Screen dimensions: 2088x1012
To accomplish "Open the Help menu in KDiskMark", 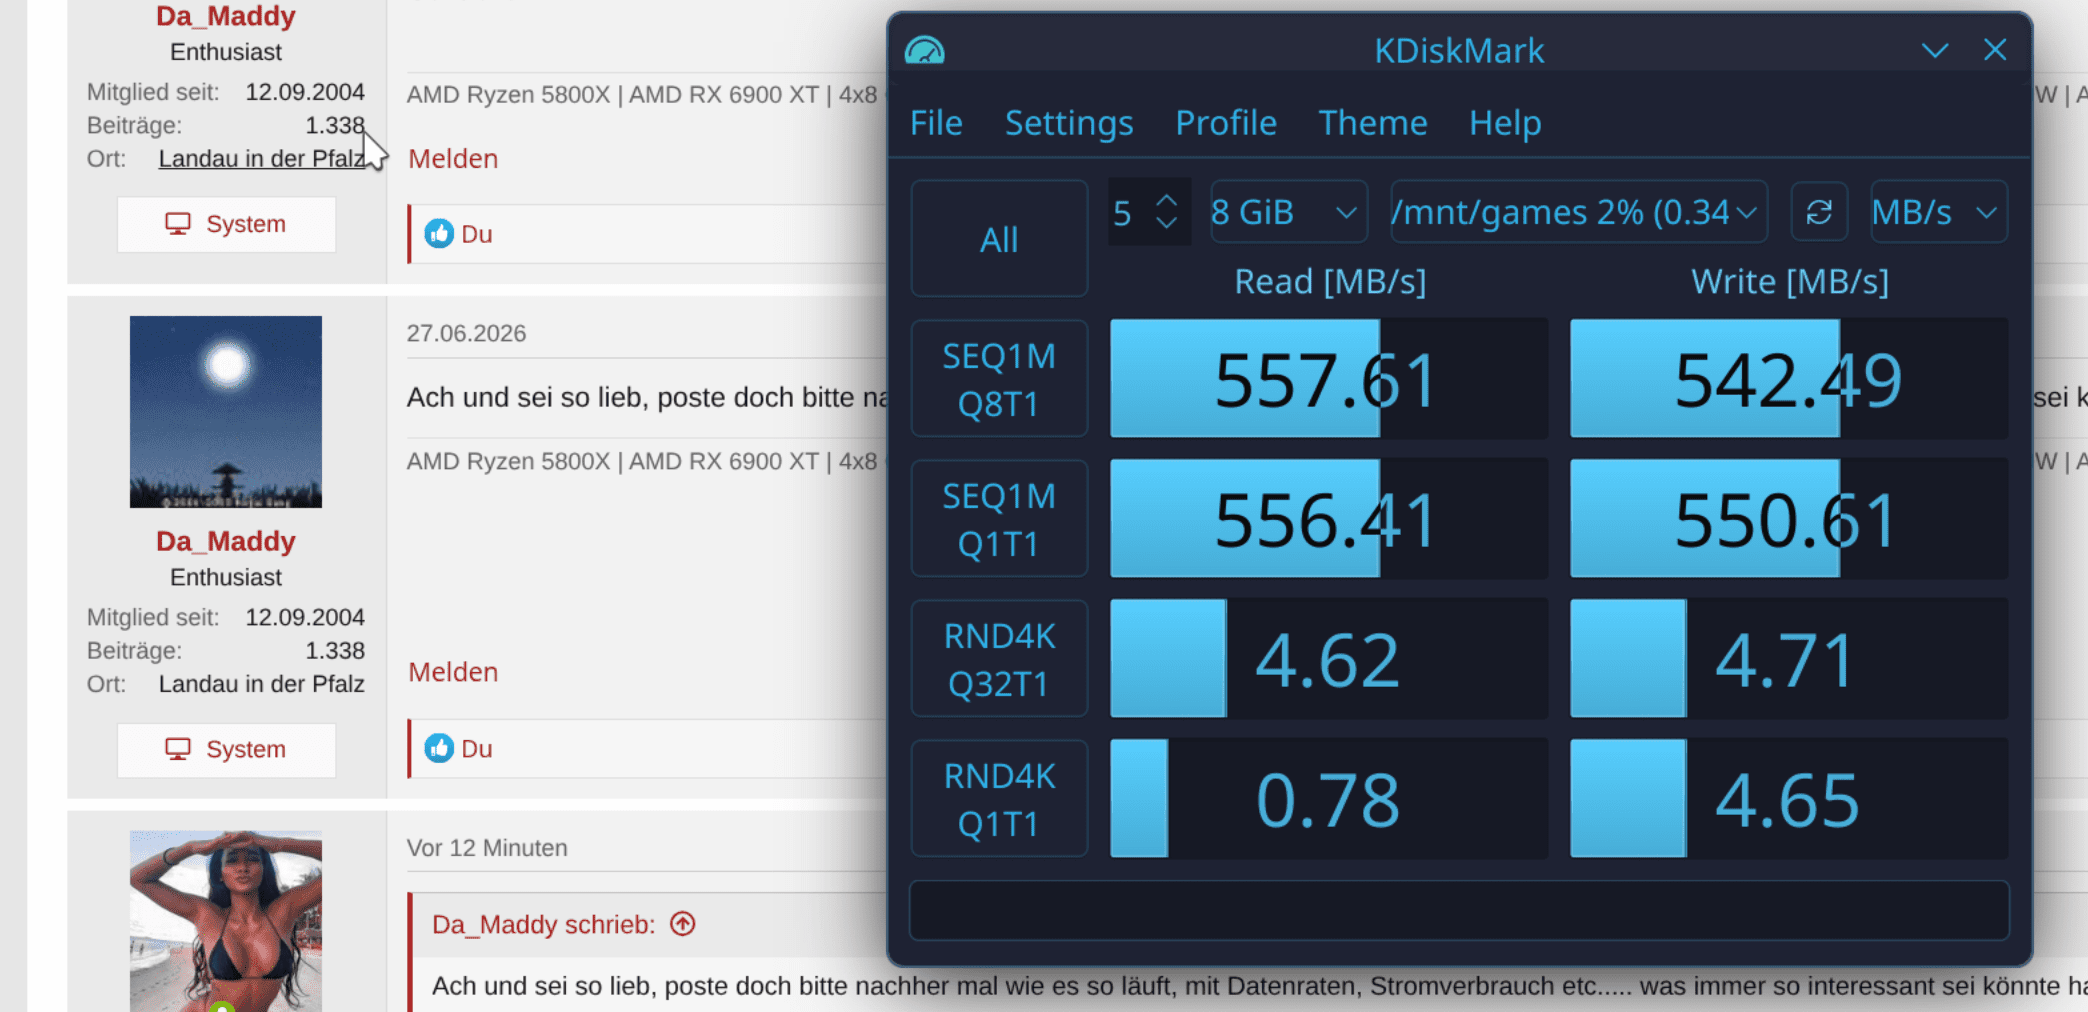I will 1505,123.
